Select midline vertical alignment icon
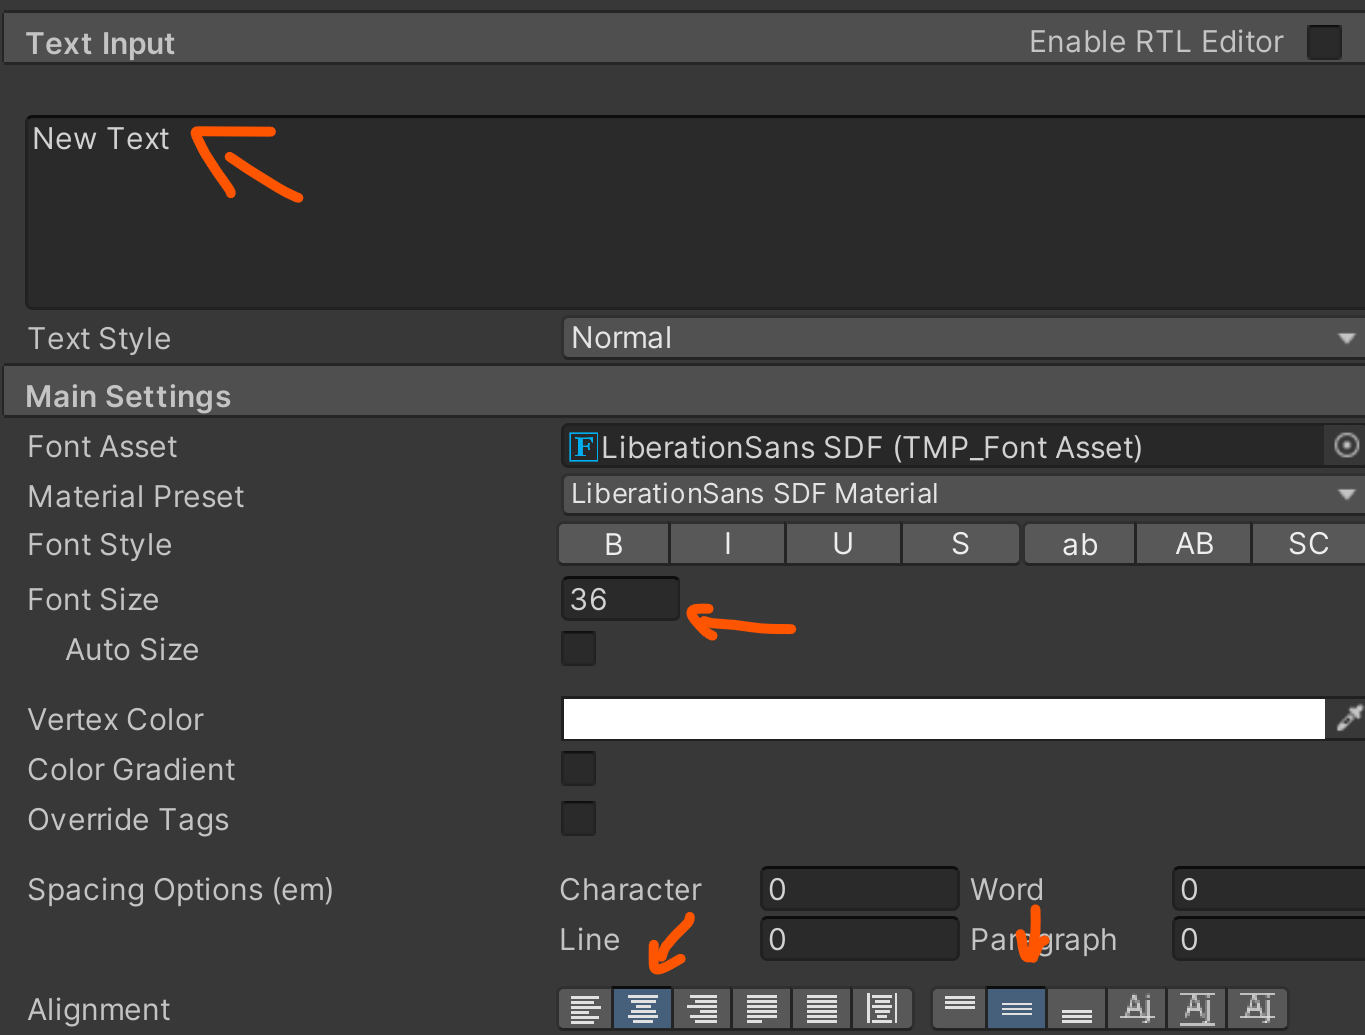Image resolution: width=1365 pixels, height=1035 pixels. click(x=1197, y=1008)
